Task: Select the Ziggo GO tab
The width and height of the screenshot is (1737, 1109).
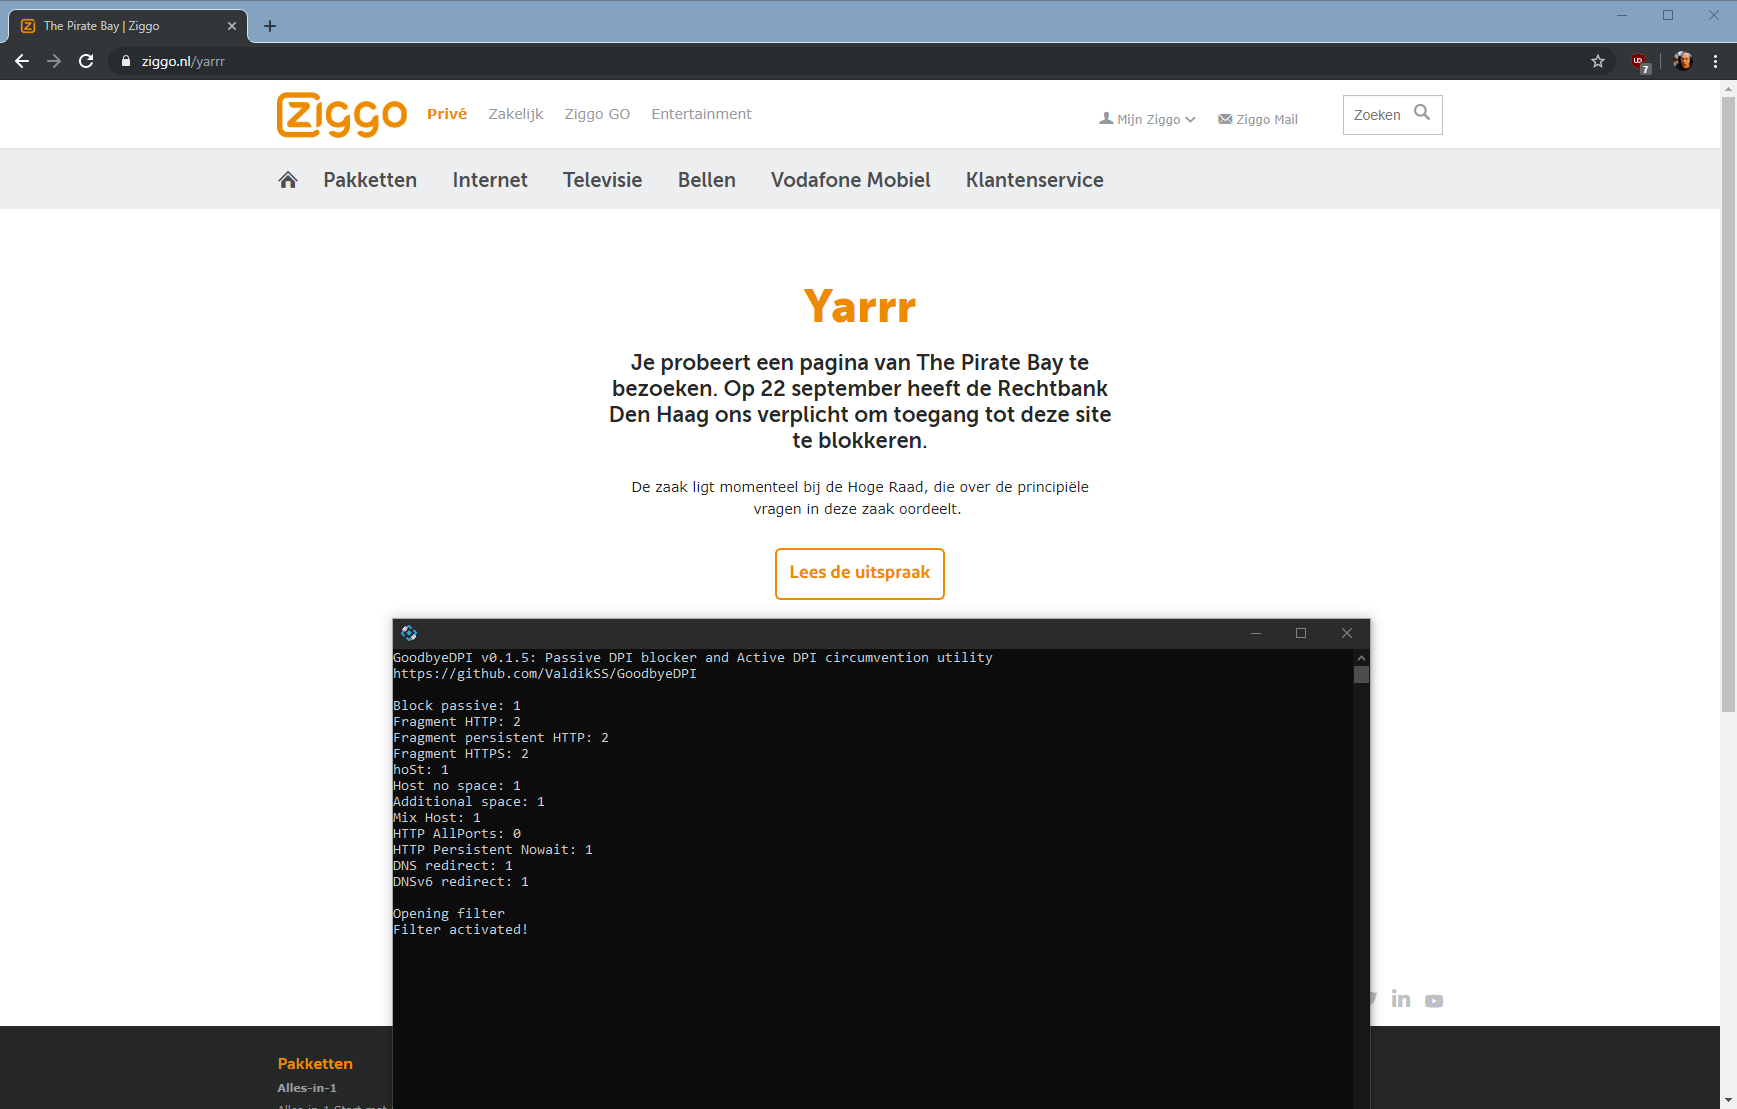Action: [597, 114]
